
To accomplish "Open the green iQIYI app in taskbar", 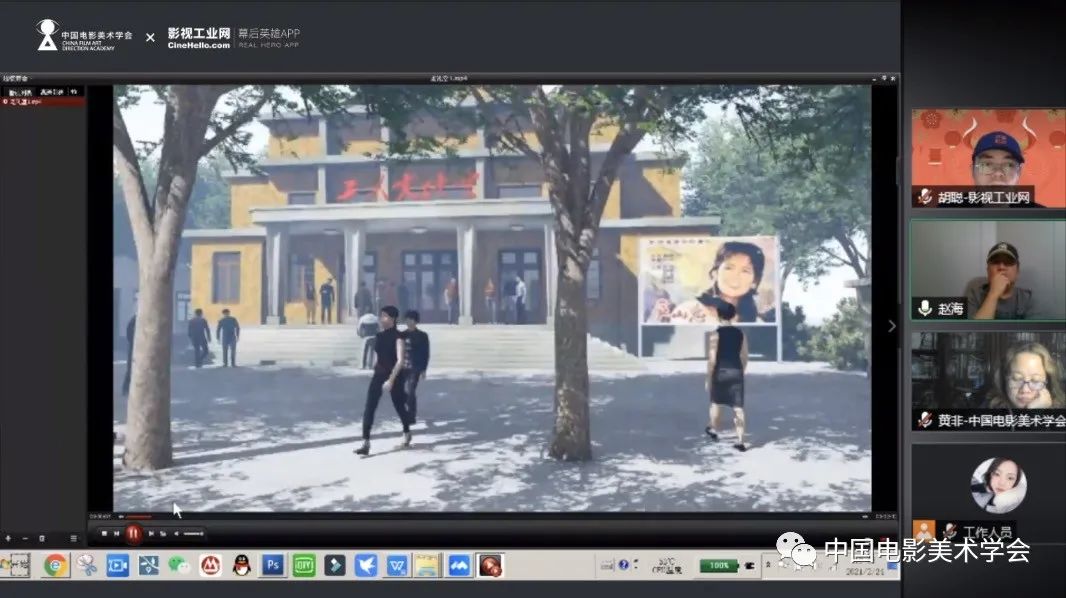I will 303,566.
